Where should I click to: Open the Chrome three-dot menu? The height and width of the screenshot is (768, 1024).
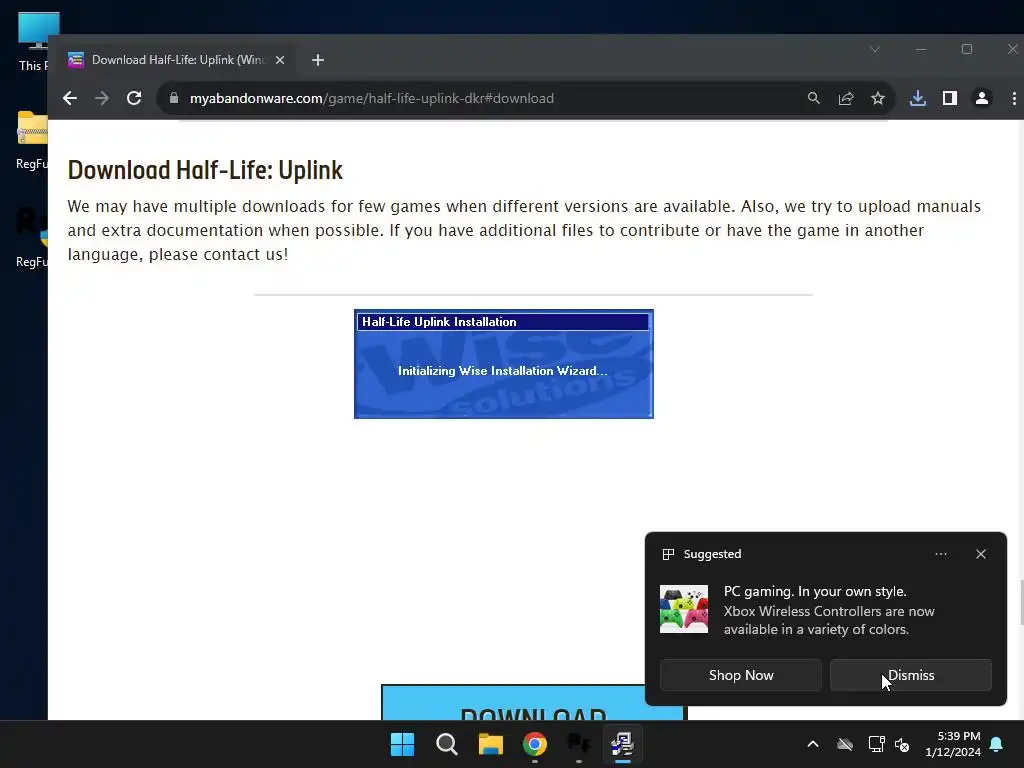1014,98
